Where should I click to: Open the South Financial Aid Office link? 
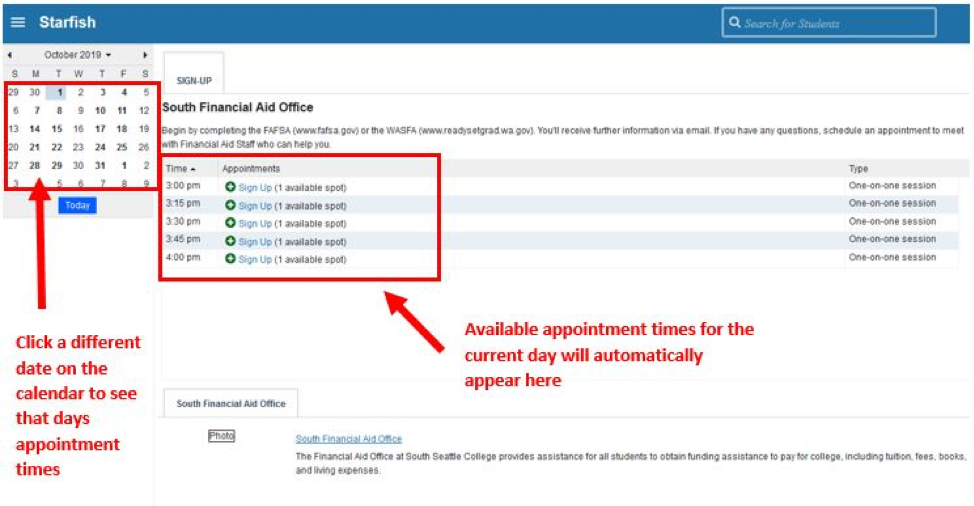click(x=348, y=439)
